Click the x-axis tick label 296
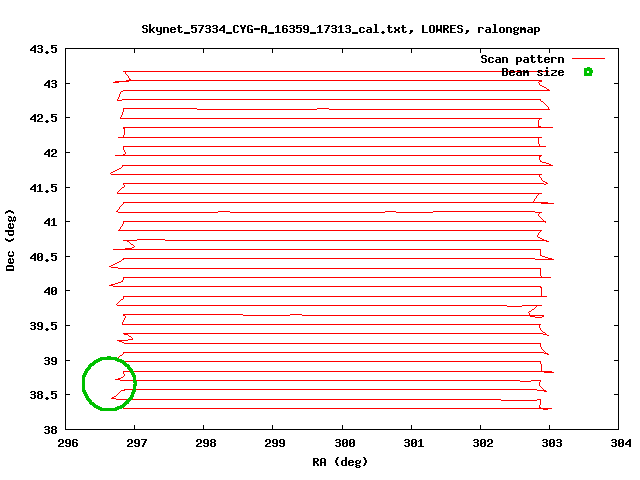The image size is (640, 480). coord(68,443)
